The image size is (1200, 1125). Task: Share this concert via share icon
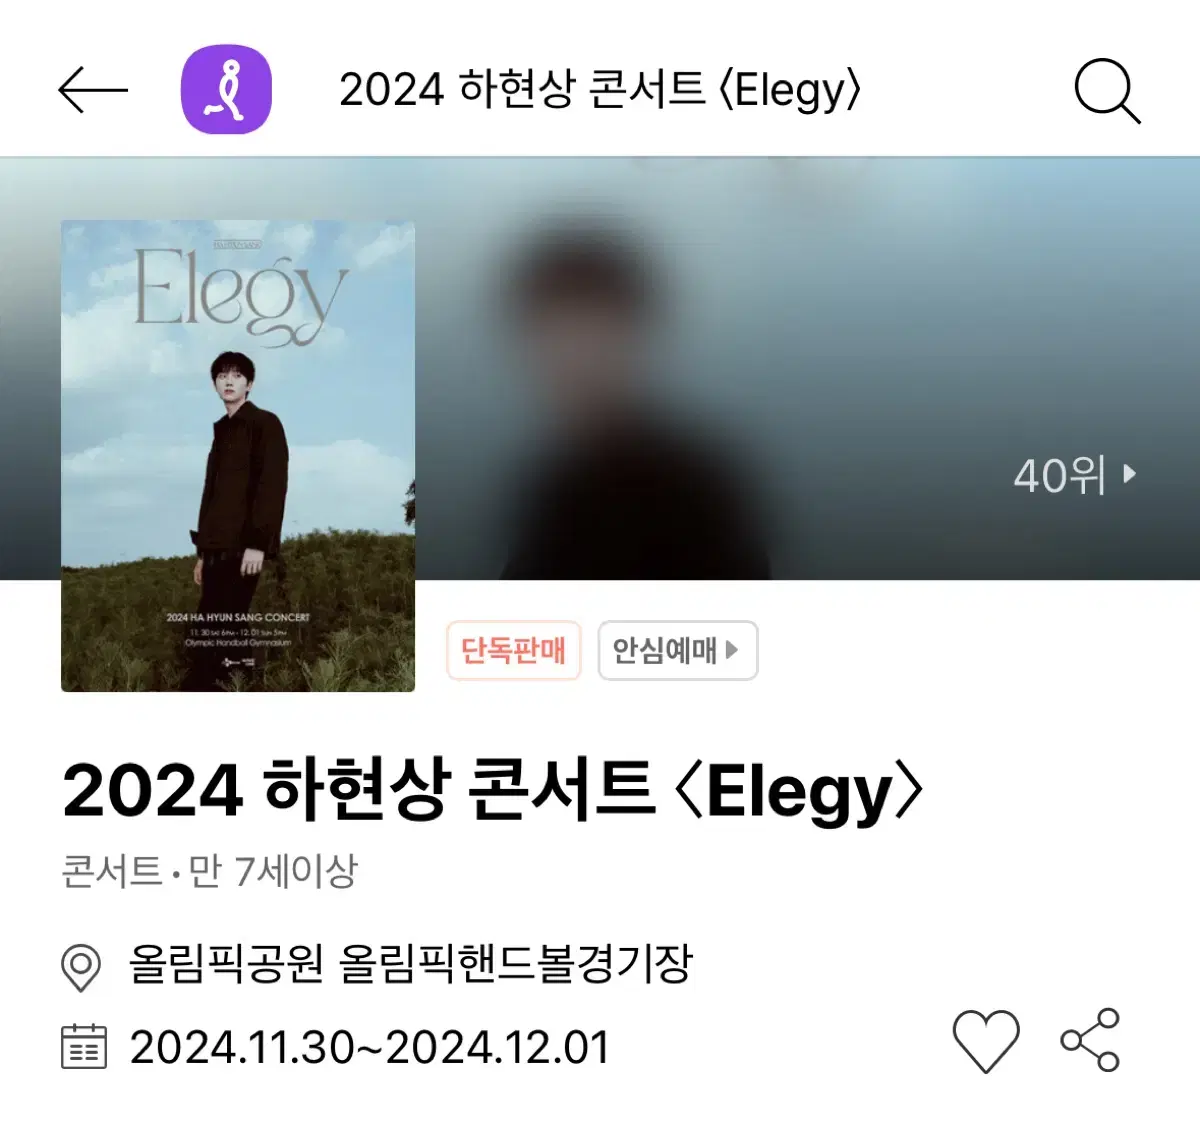pyautogui.click(x=1090, y=1041)
